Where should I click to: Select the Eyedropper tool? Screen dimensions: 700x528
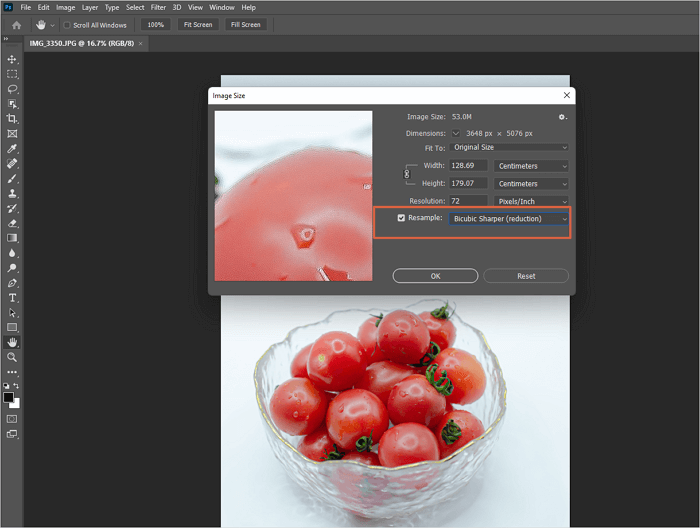click(x=12, y=148)
